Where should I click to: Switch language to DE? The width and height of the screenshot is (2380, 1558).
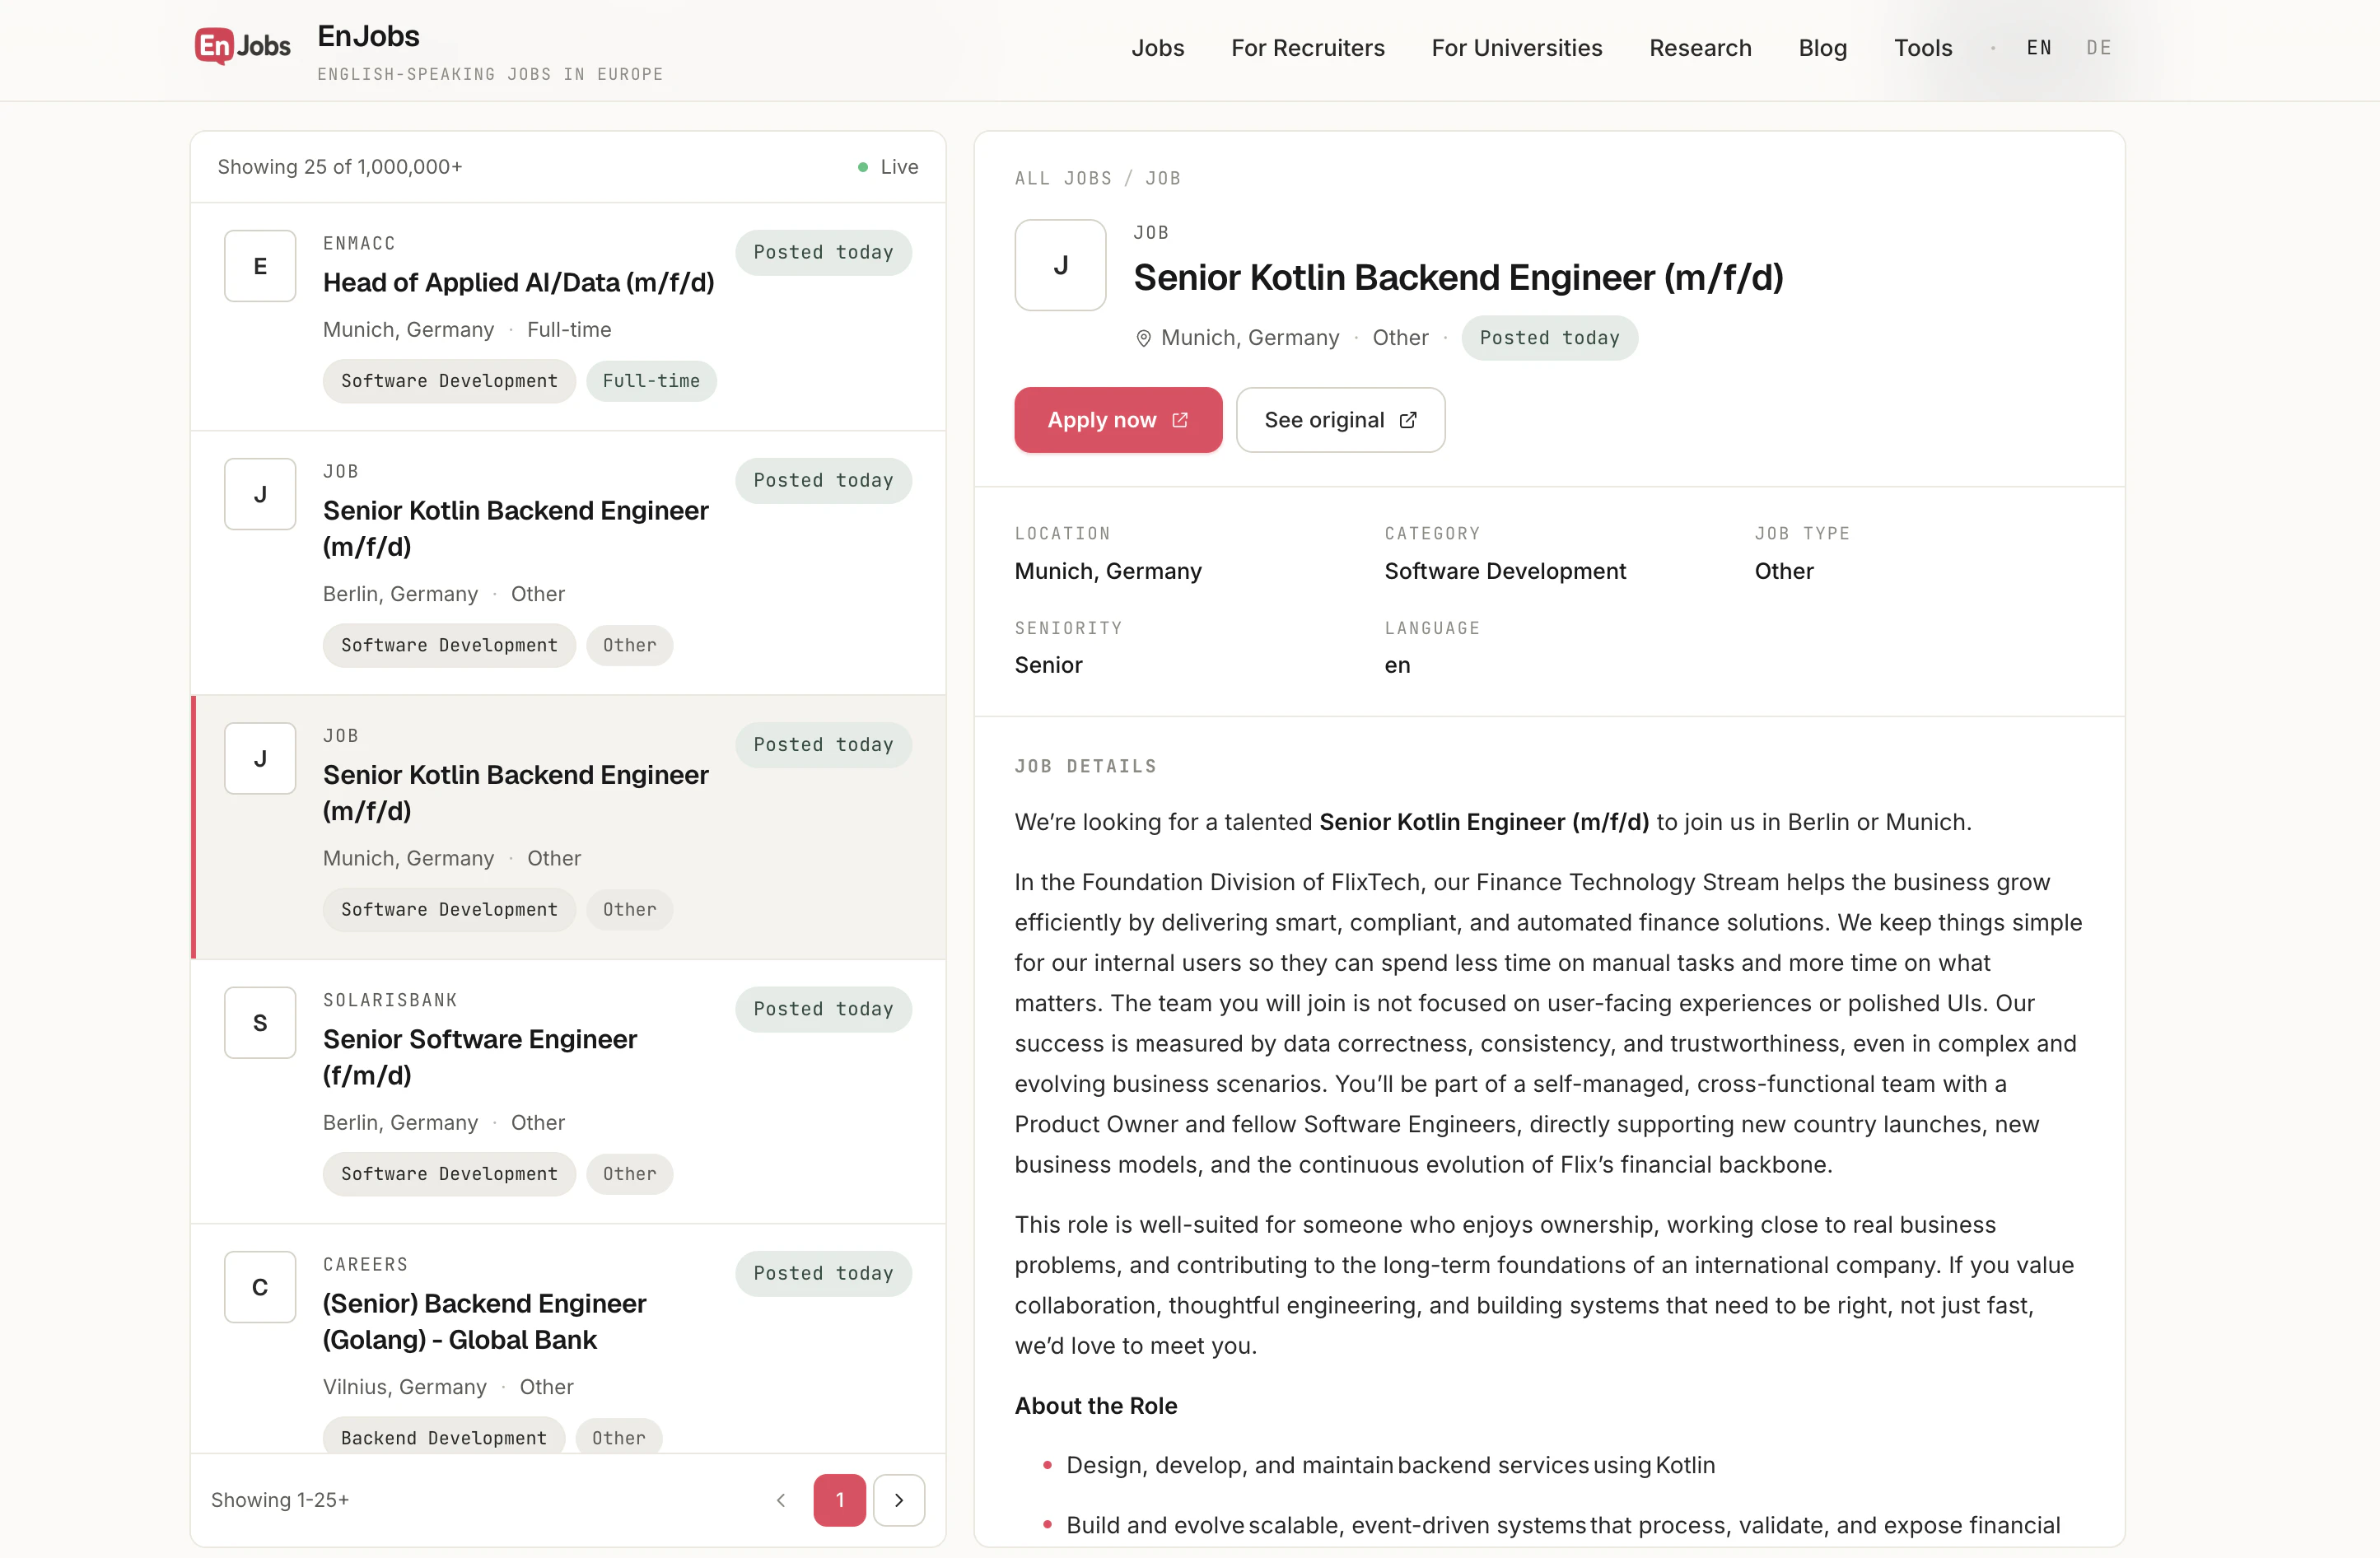coord(2099,48)
